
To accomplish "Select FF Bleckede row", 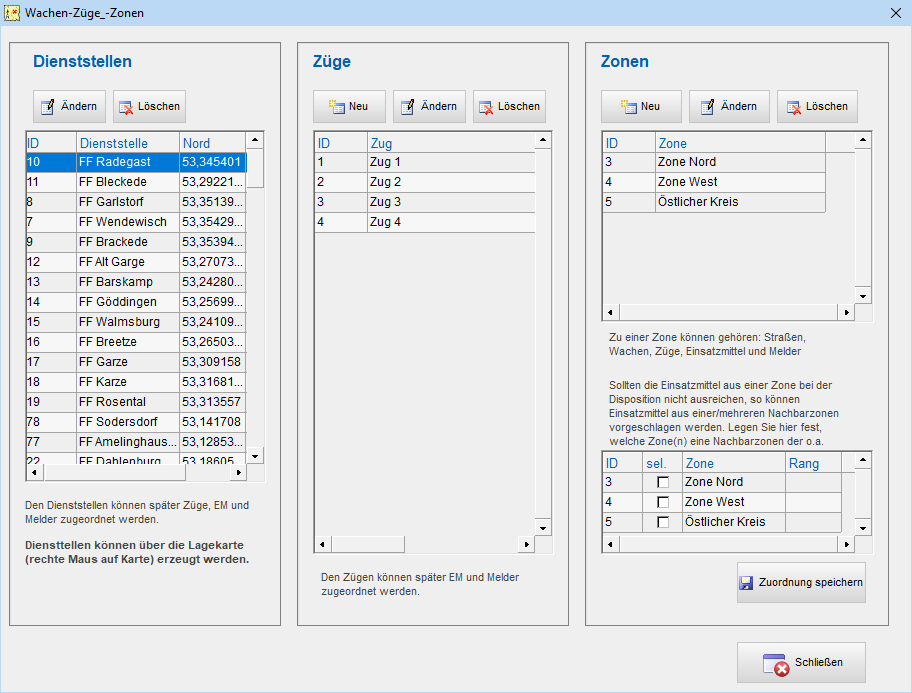I will (126, 182).
